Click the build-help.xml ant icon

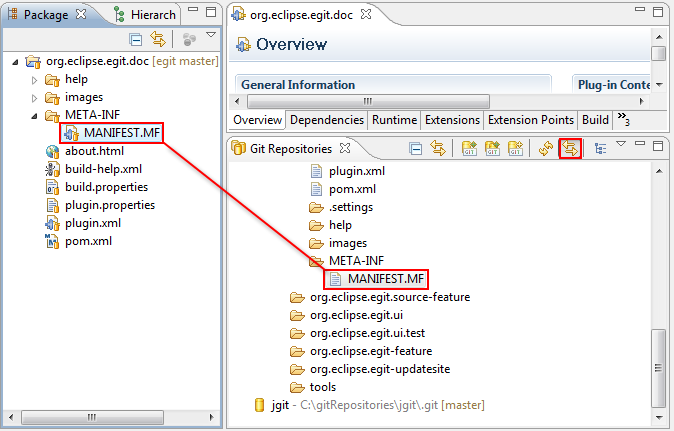tap(52, 169)
